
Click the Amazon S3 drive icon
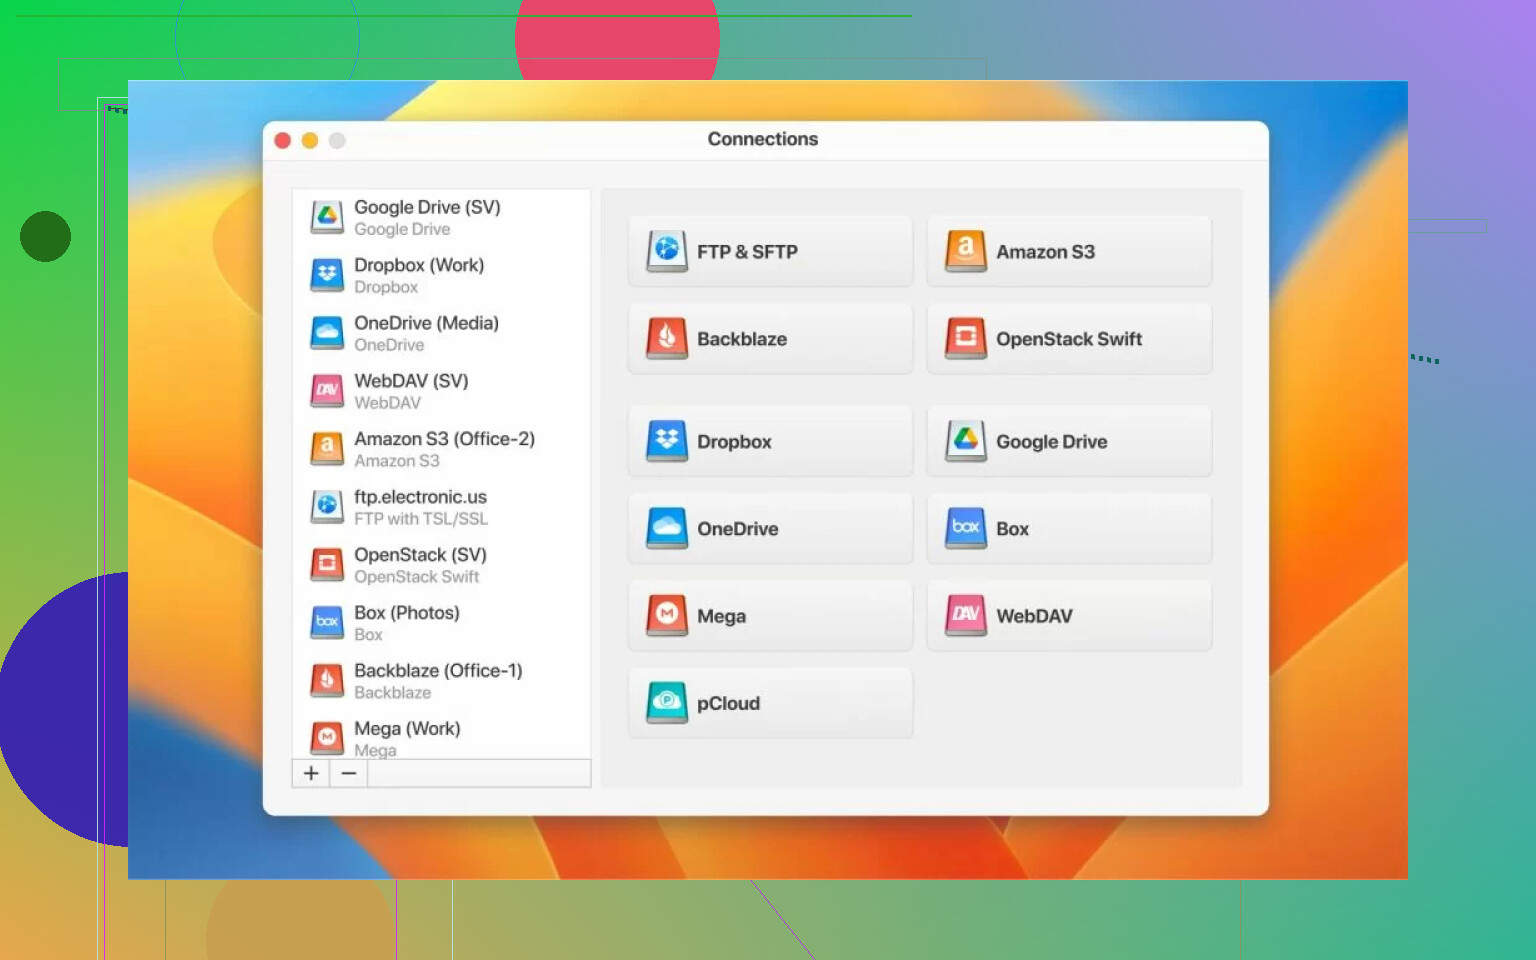click(x=965, y=251)
